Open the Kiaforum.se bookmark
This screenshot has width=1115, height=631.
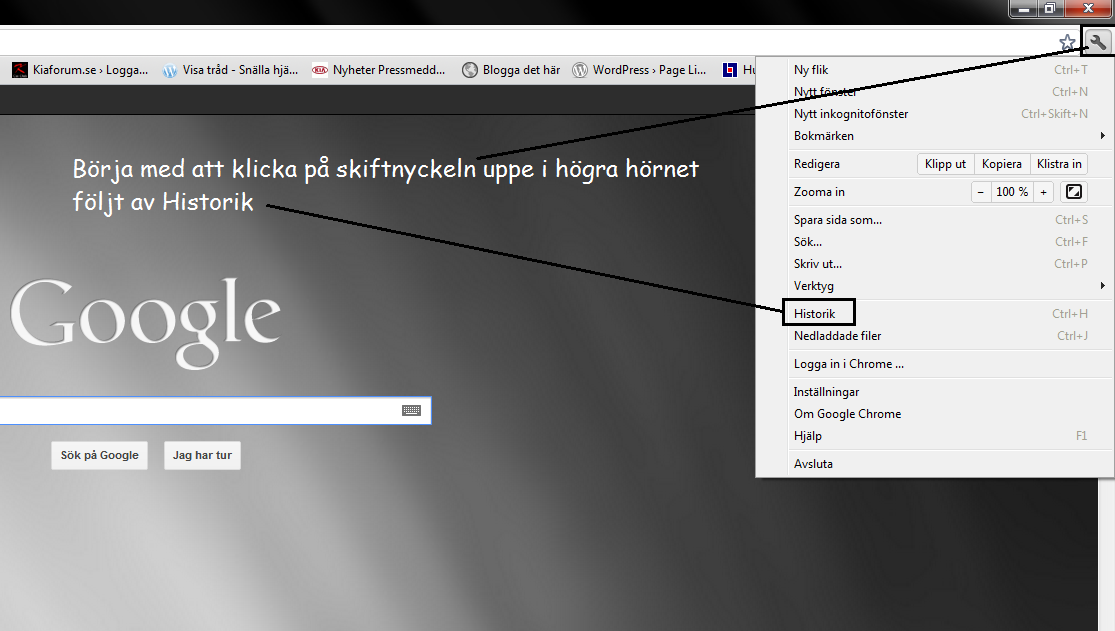coord(81,70)
